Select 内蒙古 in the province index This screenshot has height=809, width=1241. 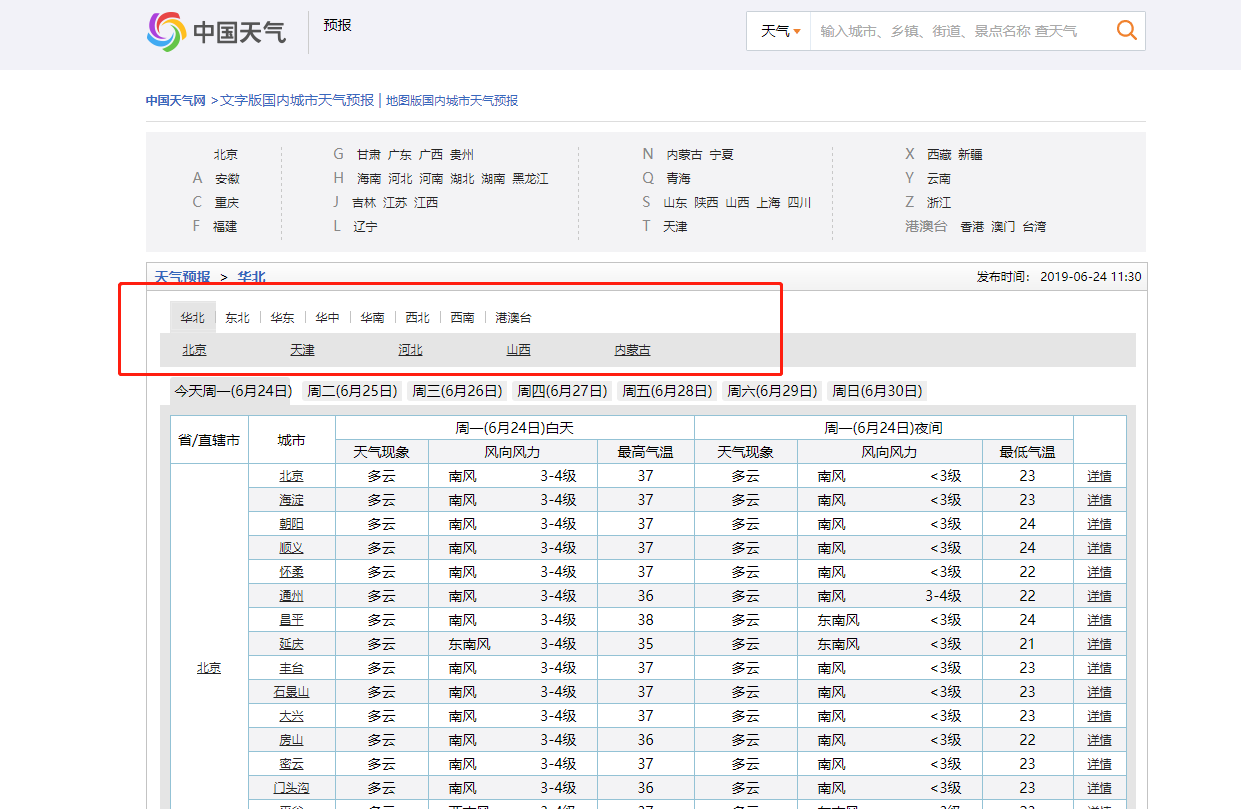[684, 155]
